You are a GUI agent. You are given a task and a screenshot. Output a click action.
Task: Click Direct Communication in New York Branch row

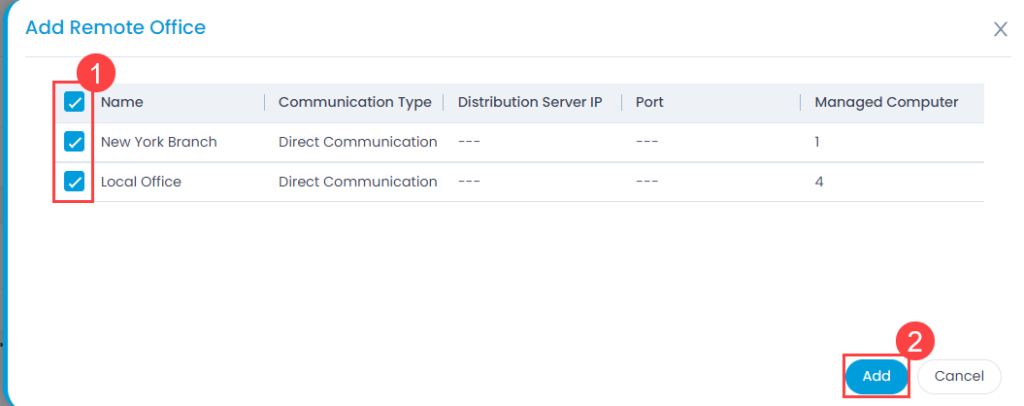click(x=358, y=142)
